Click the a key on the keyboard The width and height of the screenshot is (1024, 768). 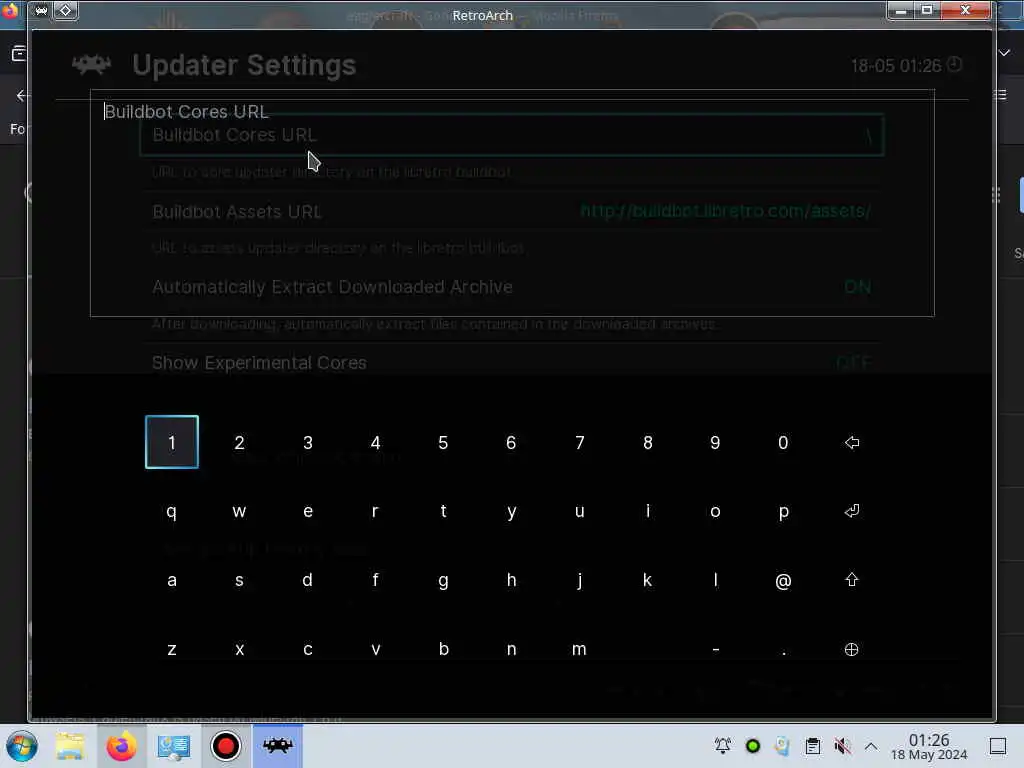tap(172, 580)
